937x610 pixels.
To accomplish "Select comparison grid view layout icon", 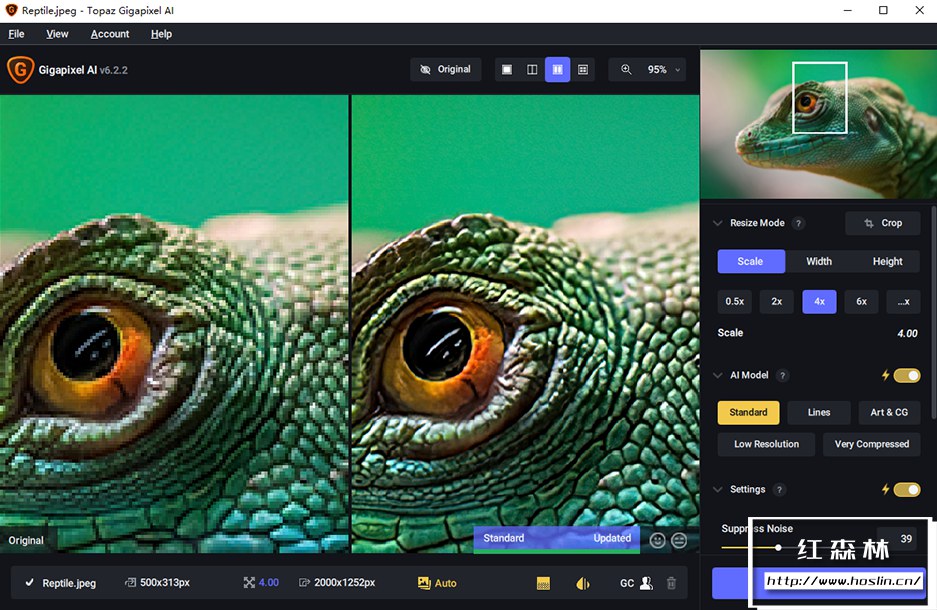I will coord(583,69).
